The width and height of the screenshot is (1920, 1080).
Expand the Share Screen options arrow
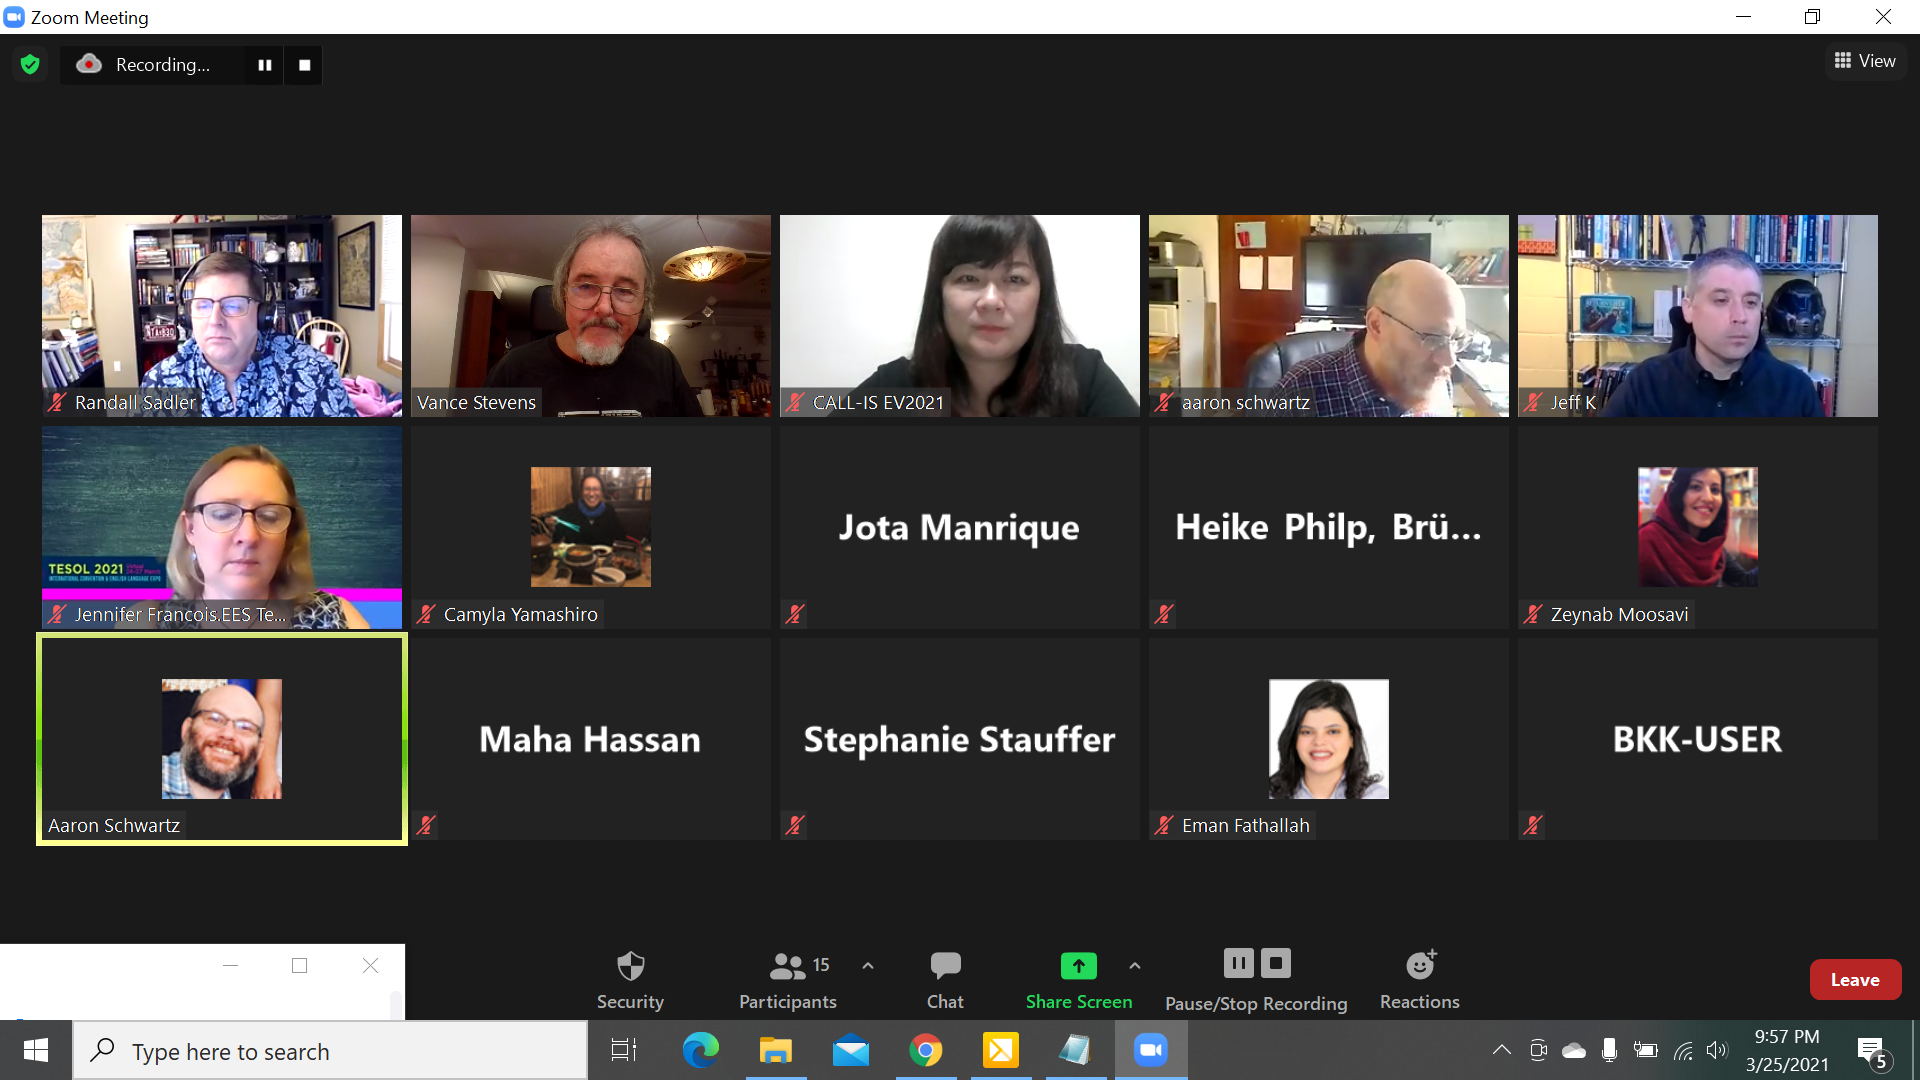[x=1134, y=966]
